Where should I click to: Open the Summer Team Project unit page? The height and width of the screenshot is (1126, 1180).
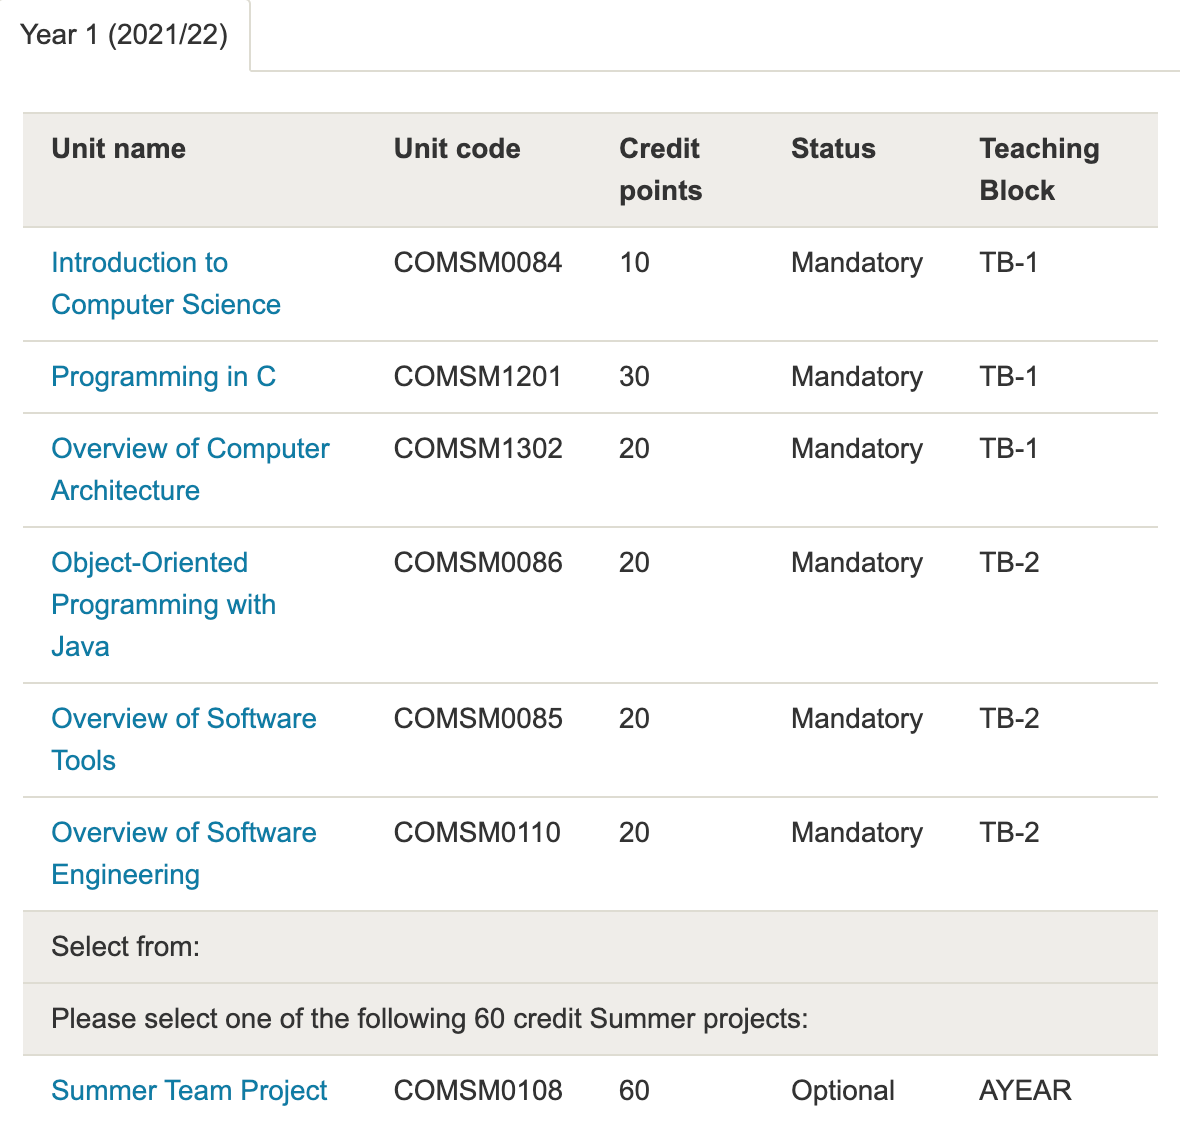tap(189, 1091)
